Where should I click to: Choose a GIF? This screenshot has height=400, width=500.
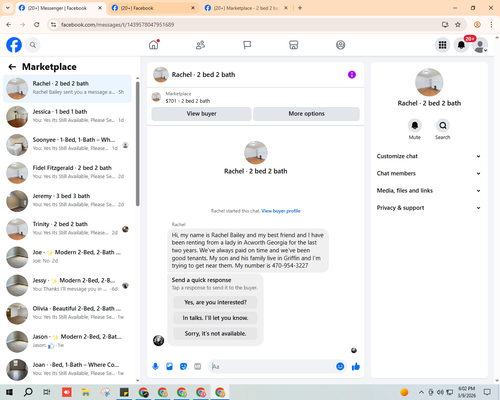(x=198, y=367)
